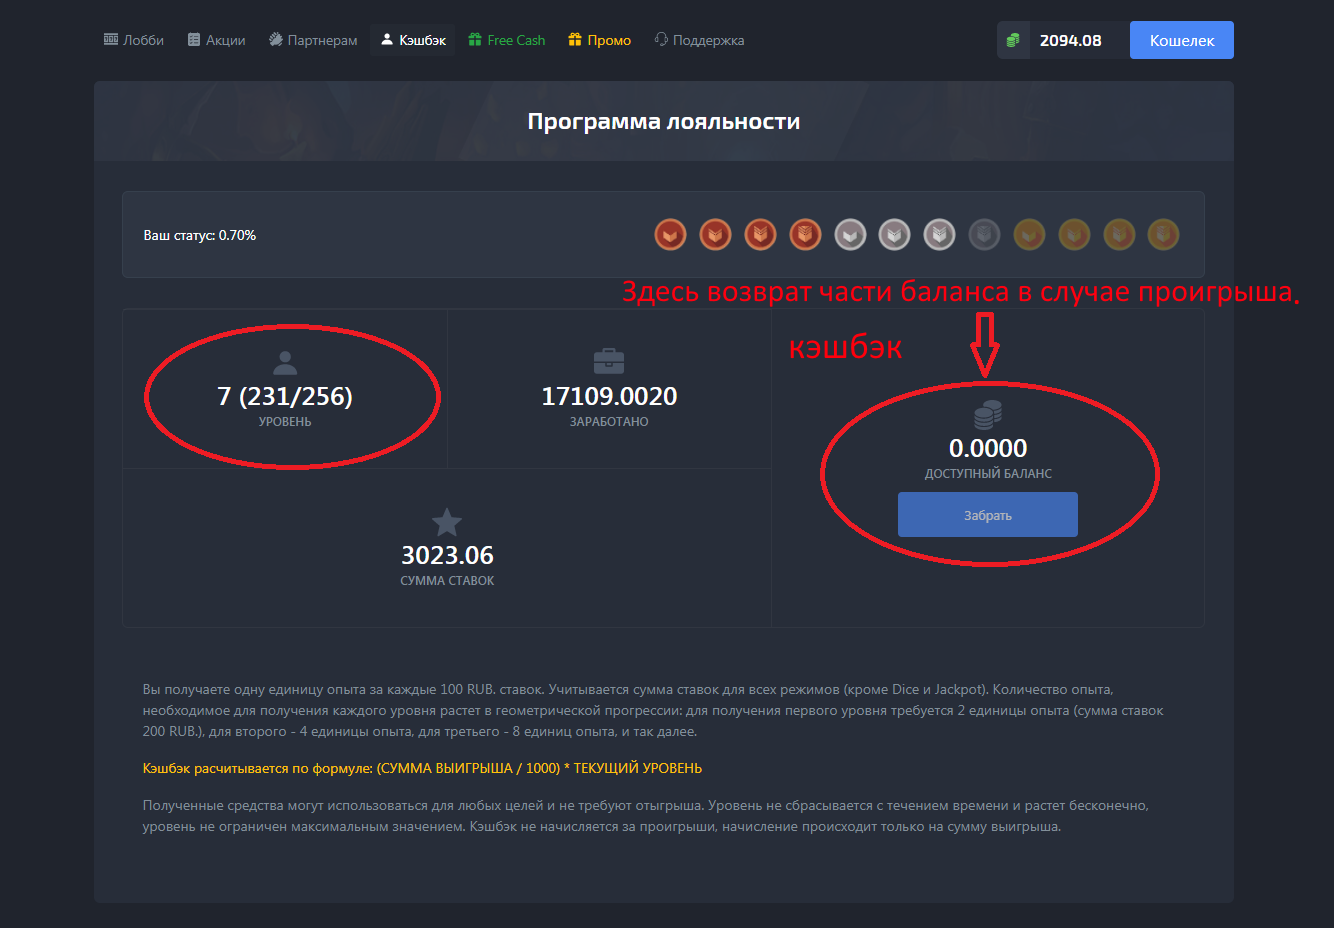1334x928 pixels.
Task: Click the briefcase earned icon
Action: (609, 361)
